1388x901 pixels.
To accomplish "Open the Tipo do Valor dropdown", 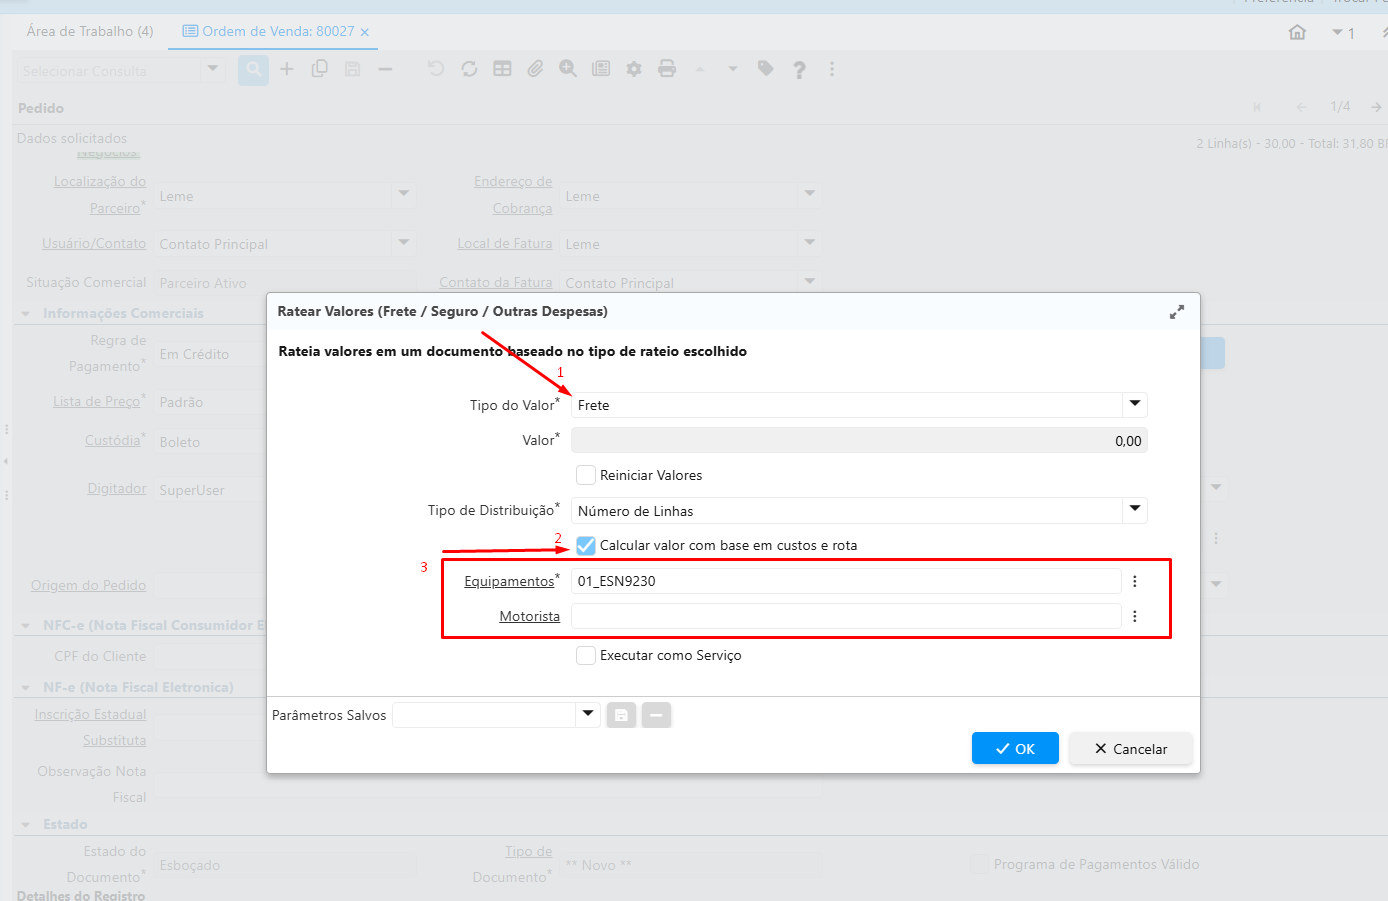I will point(1134,405).
